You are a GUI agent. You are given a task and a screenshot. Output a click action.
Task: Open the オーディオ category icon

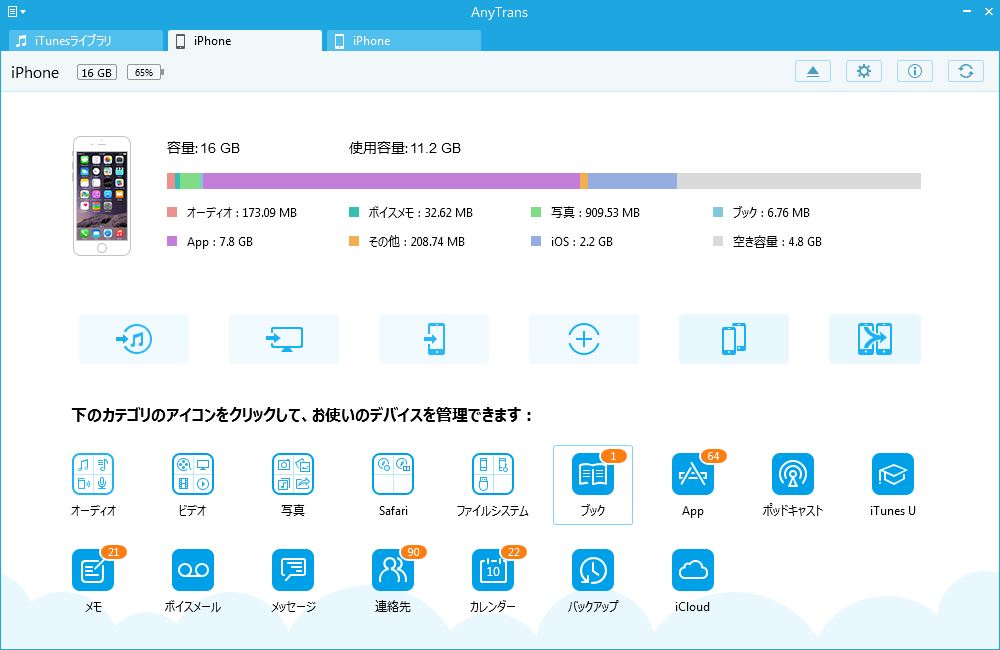93,474
